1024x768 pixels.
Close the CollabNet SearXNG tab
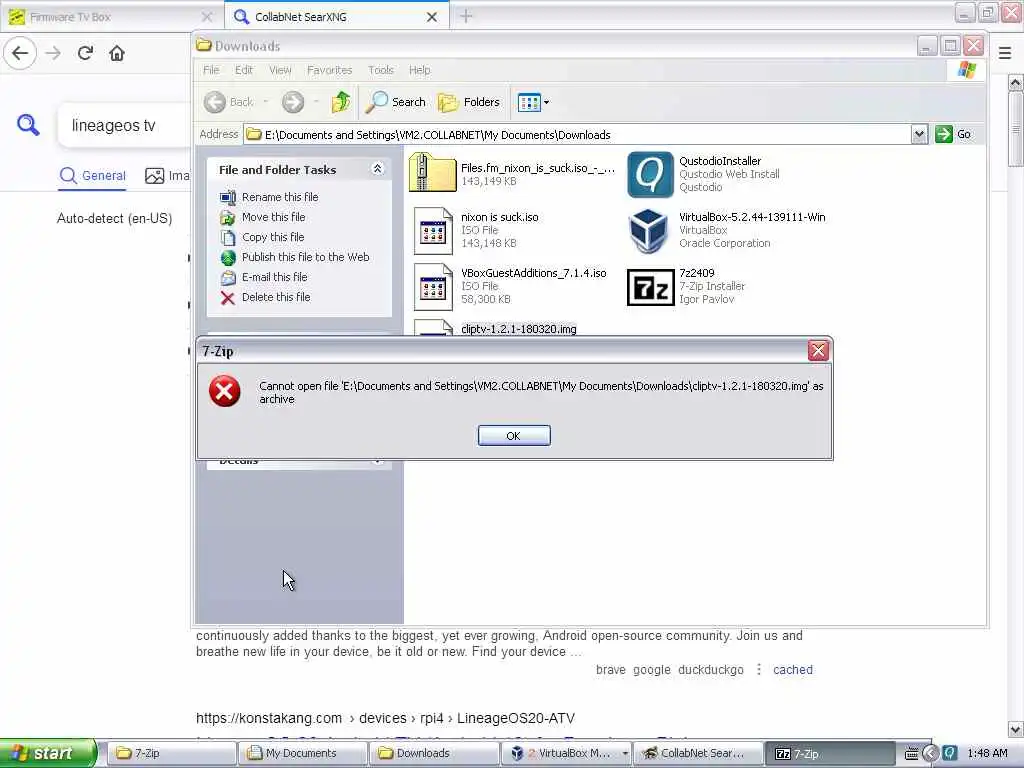pos(432,17)
